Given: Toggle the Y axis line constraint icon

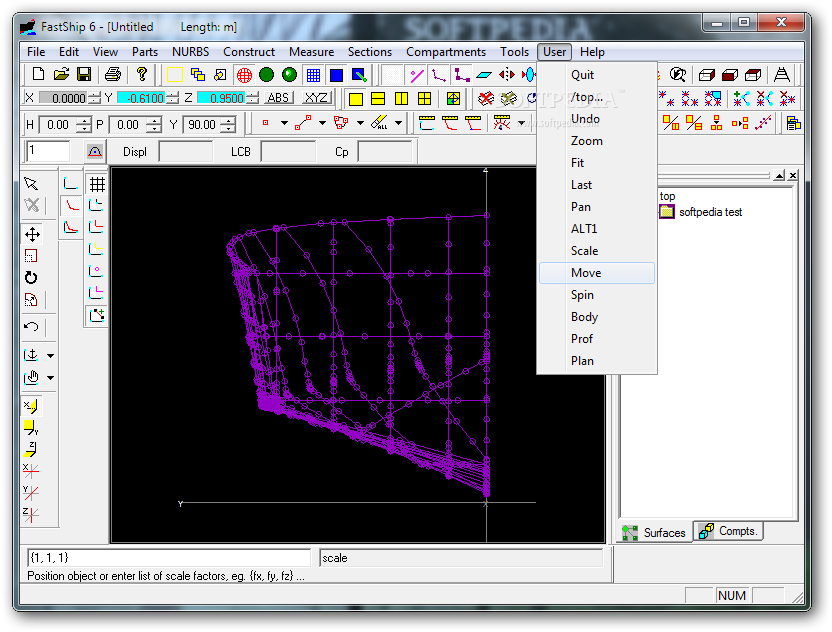Looking at the screenshot, I should (x=31, y=492).
